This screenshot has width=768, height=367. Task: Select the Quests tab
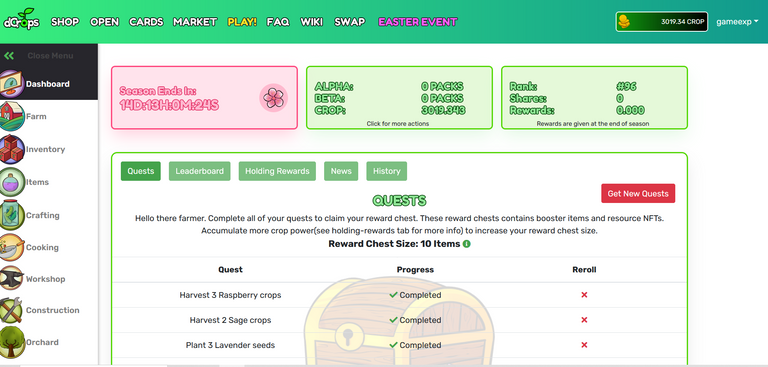coord(141,171)
